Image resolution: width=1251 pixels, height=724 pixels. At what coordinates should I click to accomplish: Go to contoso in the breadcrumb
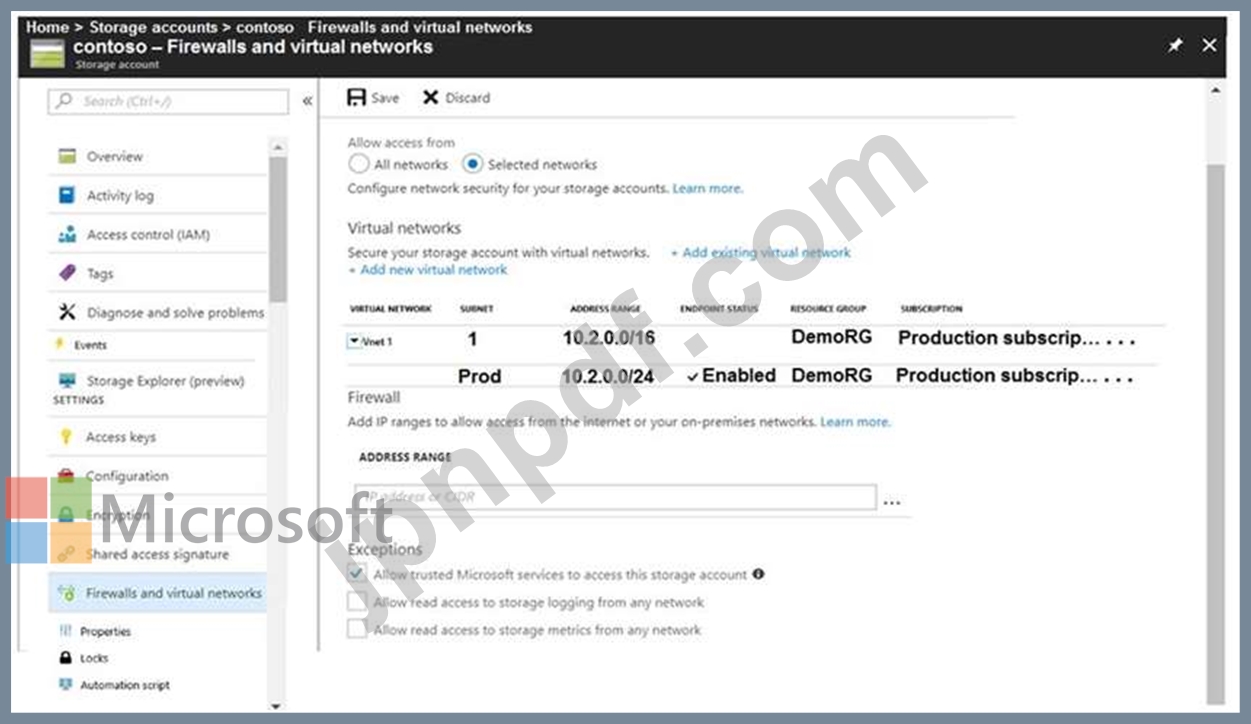click(264, 27)
